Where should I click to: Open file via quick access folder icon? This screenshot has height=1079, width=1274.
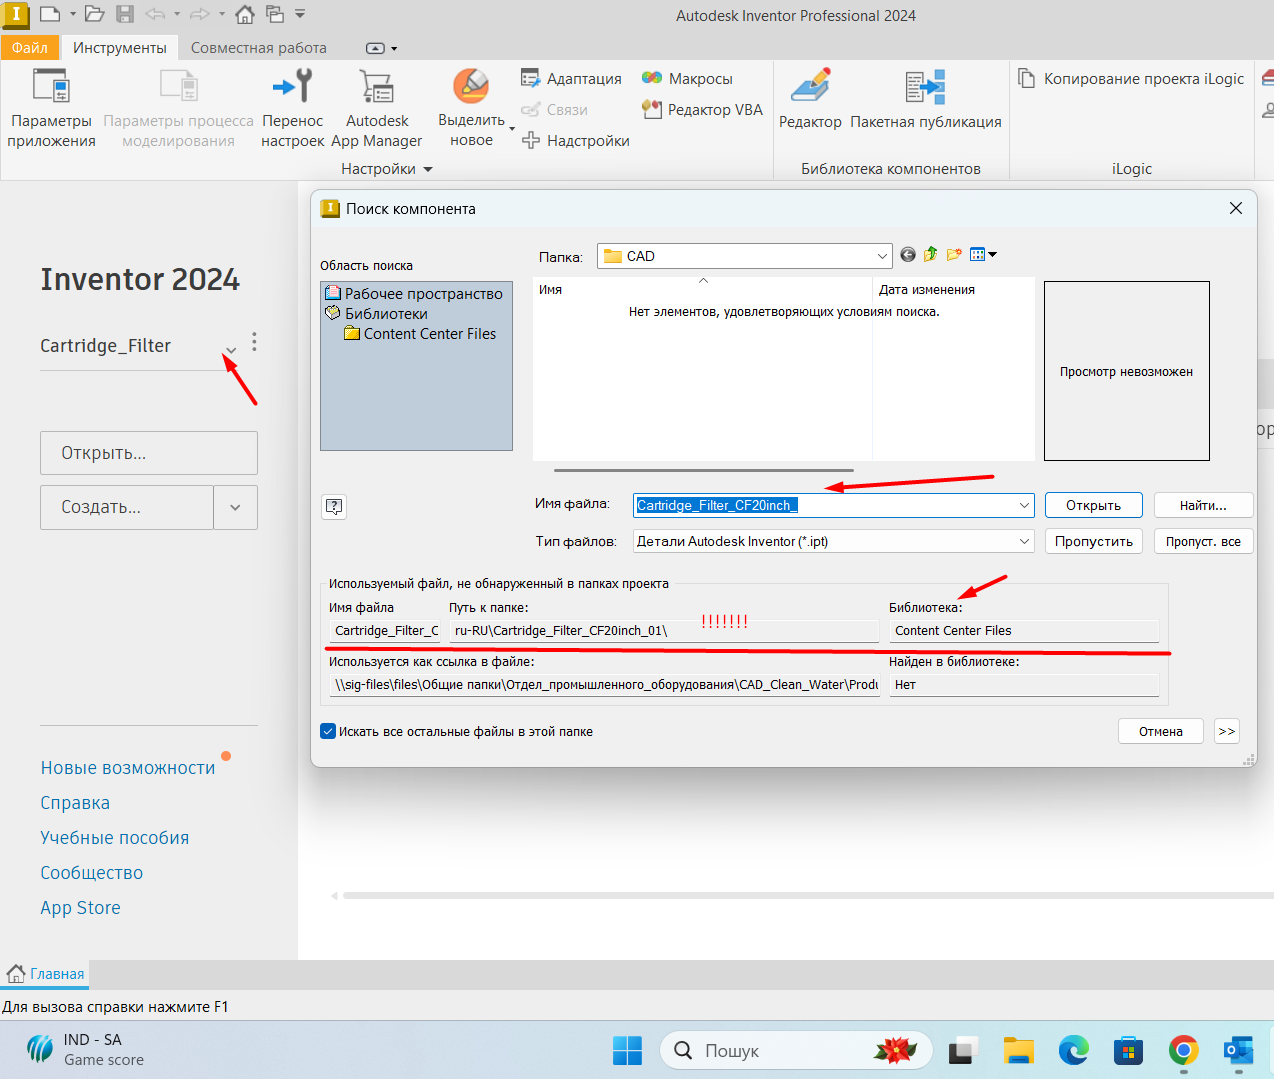click(x=94, y=14)
